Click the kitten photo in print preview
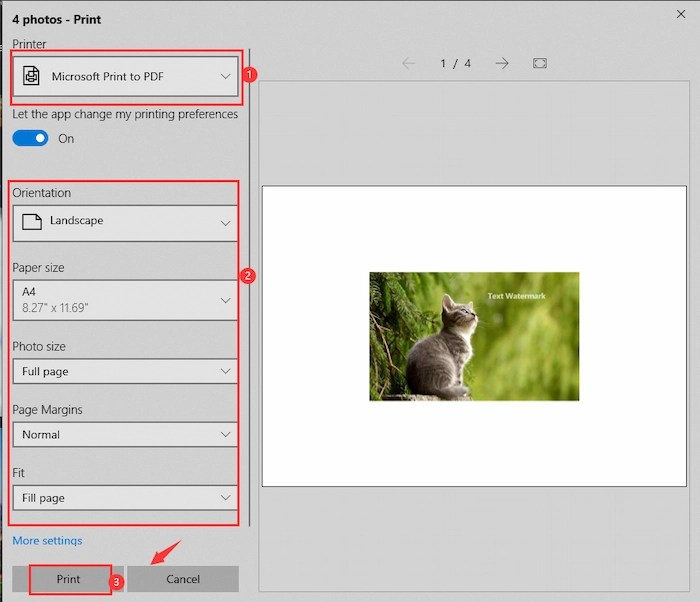Screen dimensions: 700x602 click(x=474, y=336)
